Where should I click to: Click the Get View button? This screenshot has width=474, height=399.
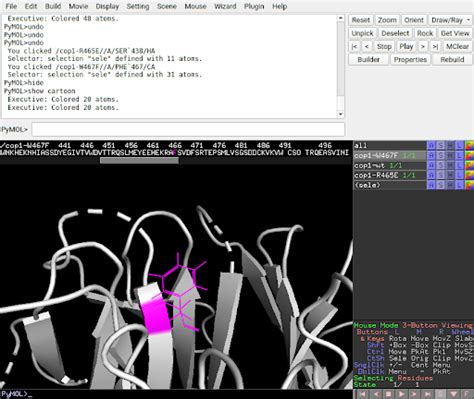pyautogui.click(x=455, y=33)
